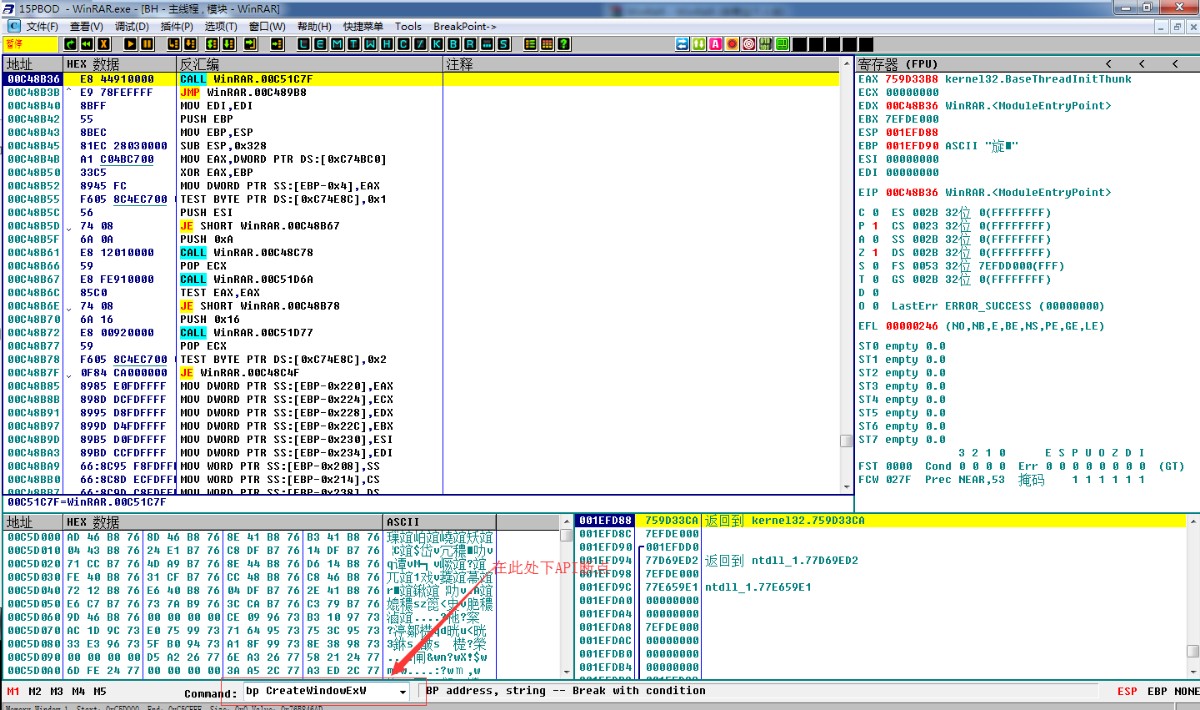
Task: Select NONE stack addressing mode
Action: [1187, 691]
